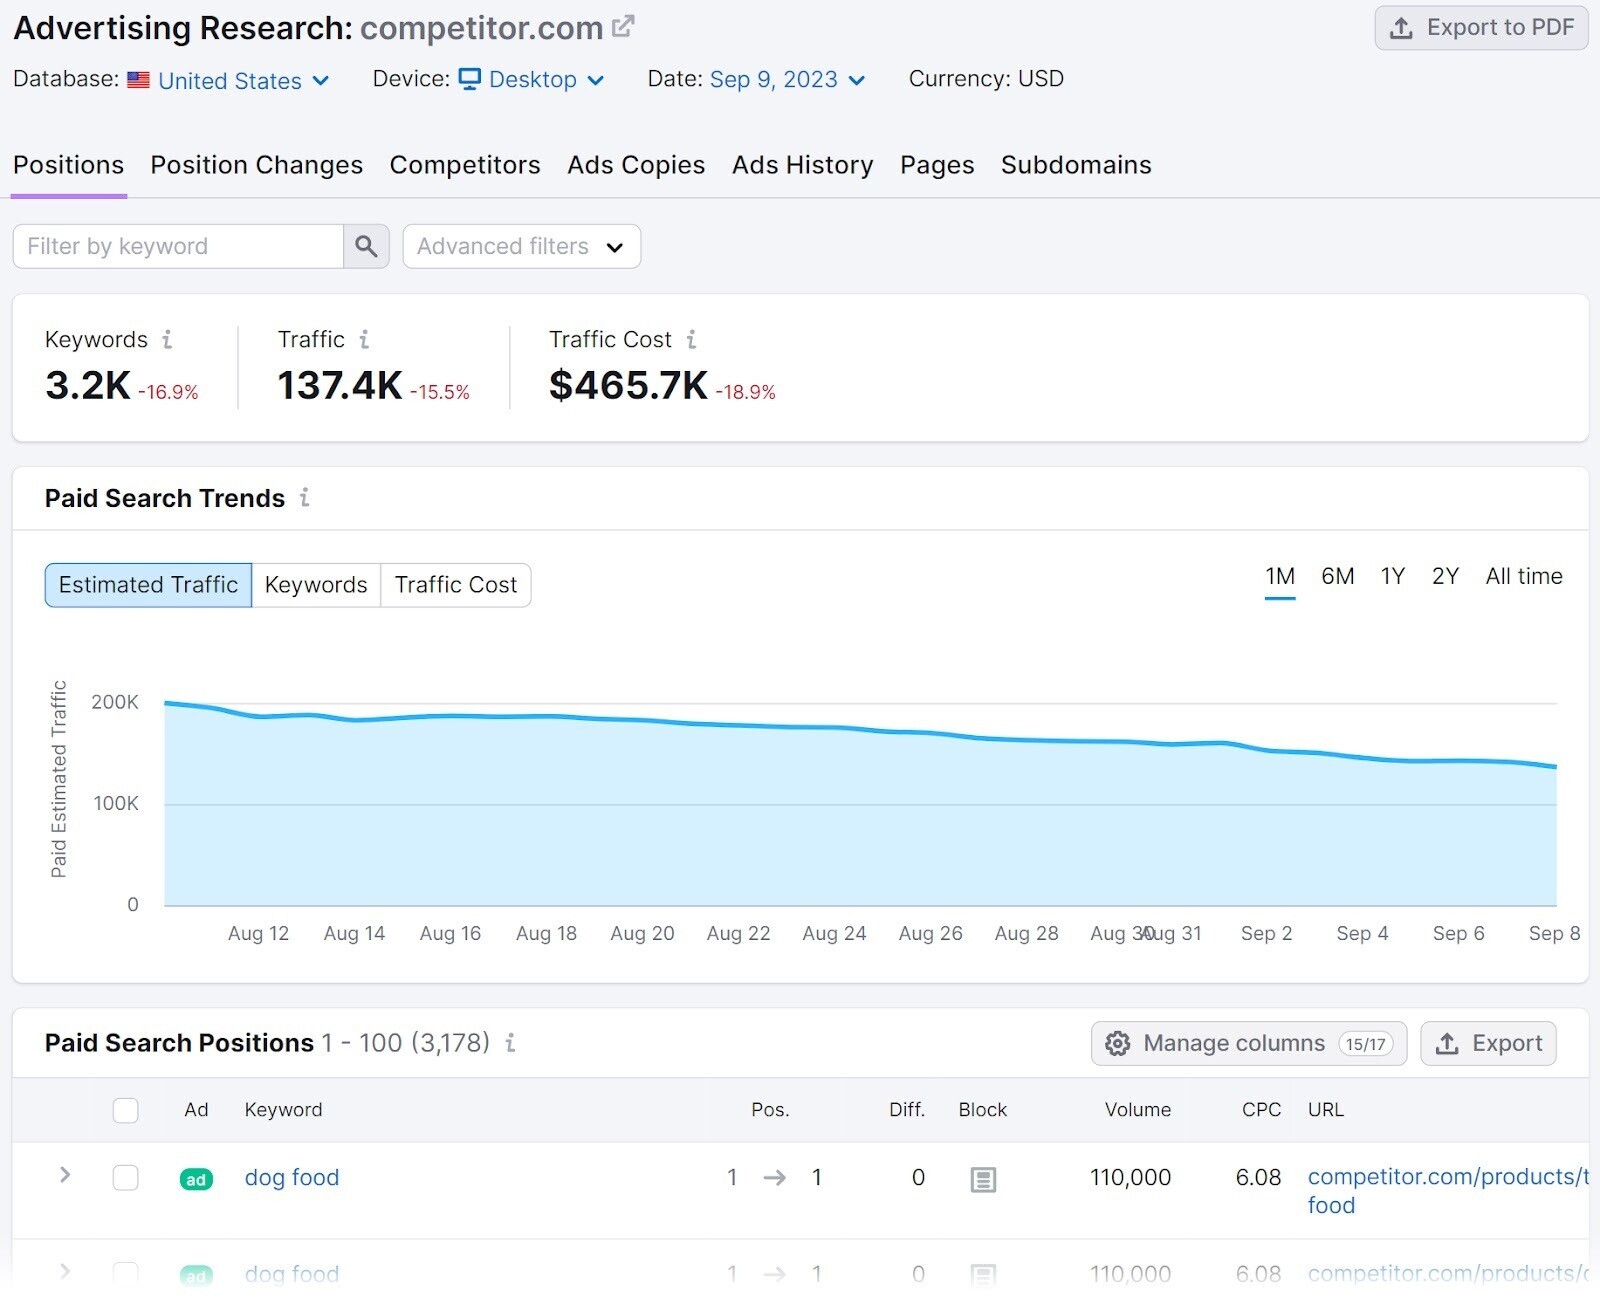
Task: Click the search magnifier icon next to keyword filter
Action: pos(366,246)
